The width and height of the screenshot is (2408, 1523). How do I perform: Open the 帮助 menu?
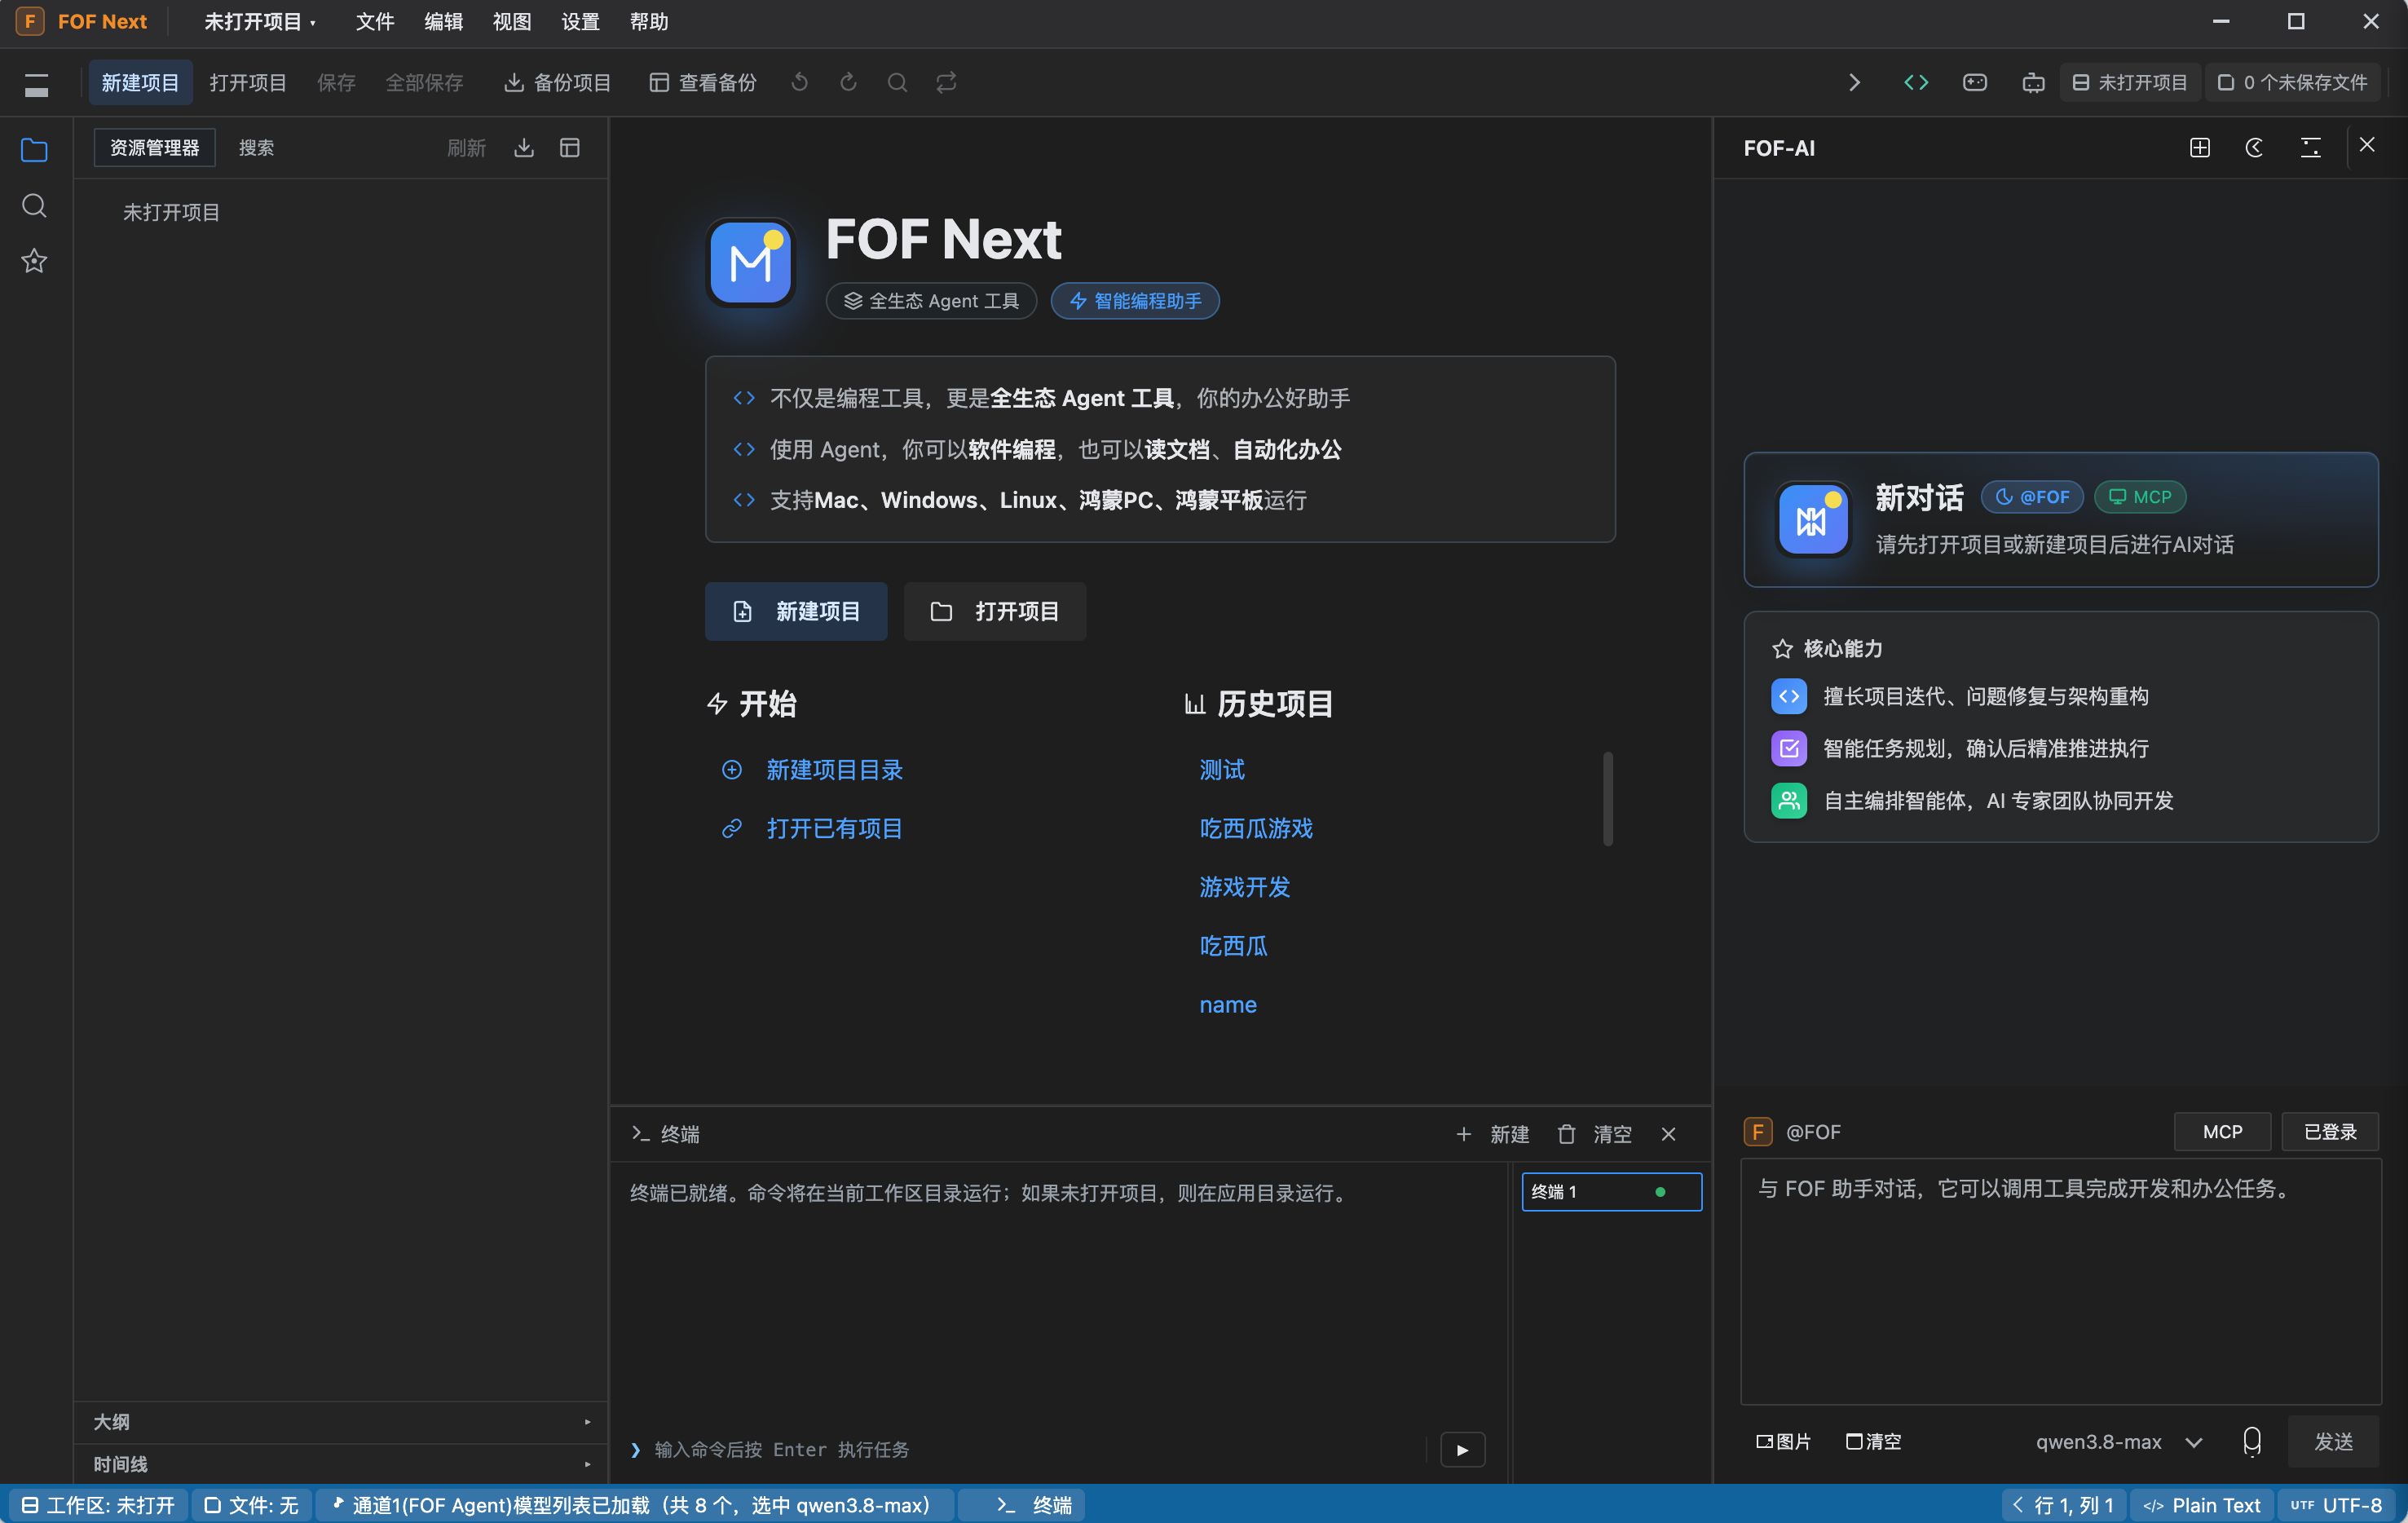[x=649, y=21]
